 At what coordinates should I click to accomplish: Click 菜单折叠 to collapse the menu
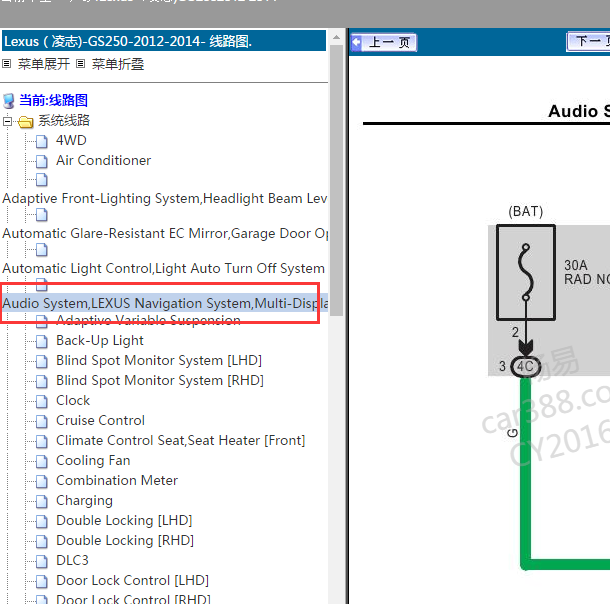[118, 64]
